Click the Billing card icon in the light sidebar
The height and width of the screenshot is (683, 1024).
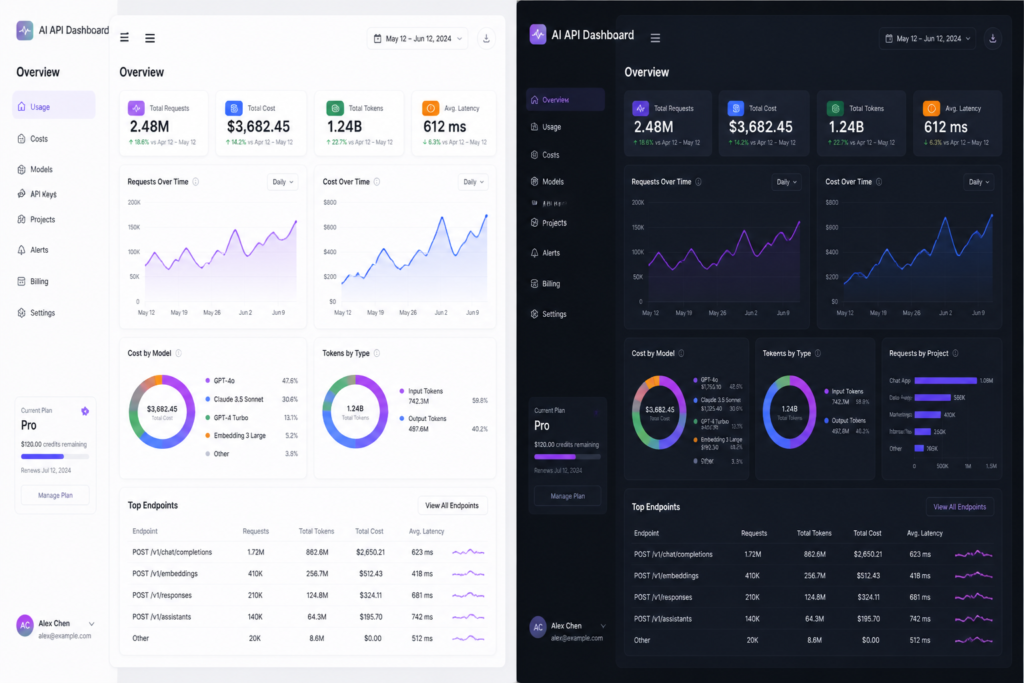pyautogui.click(x=22, y=281)
